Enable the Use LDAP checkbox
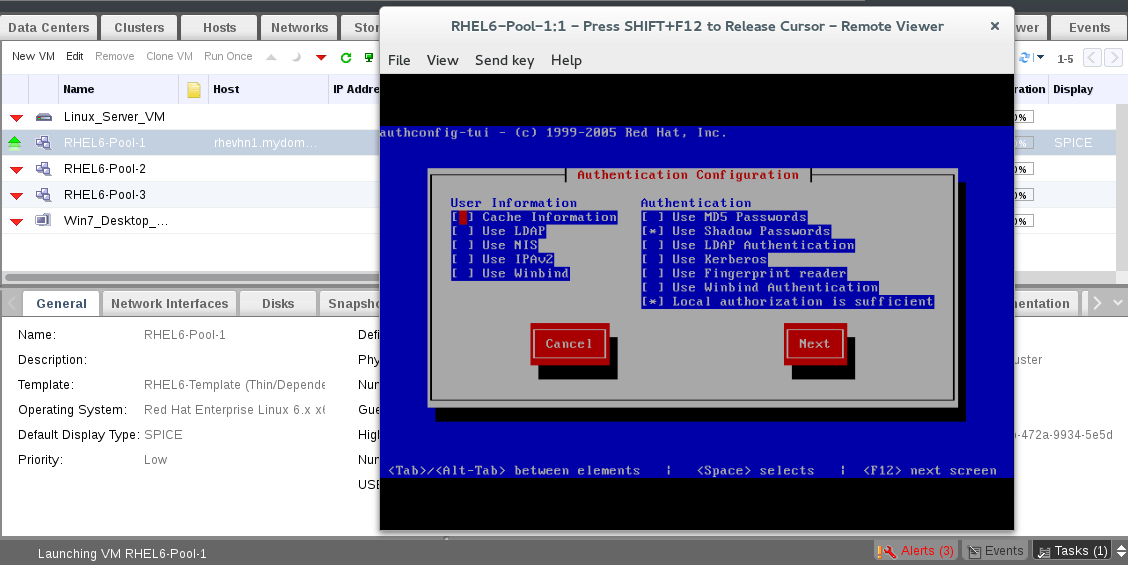Screen dimensions: 1128x565 [460, 231]
